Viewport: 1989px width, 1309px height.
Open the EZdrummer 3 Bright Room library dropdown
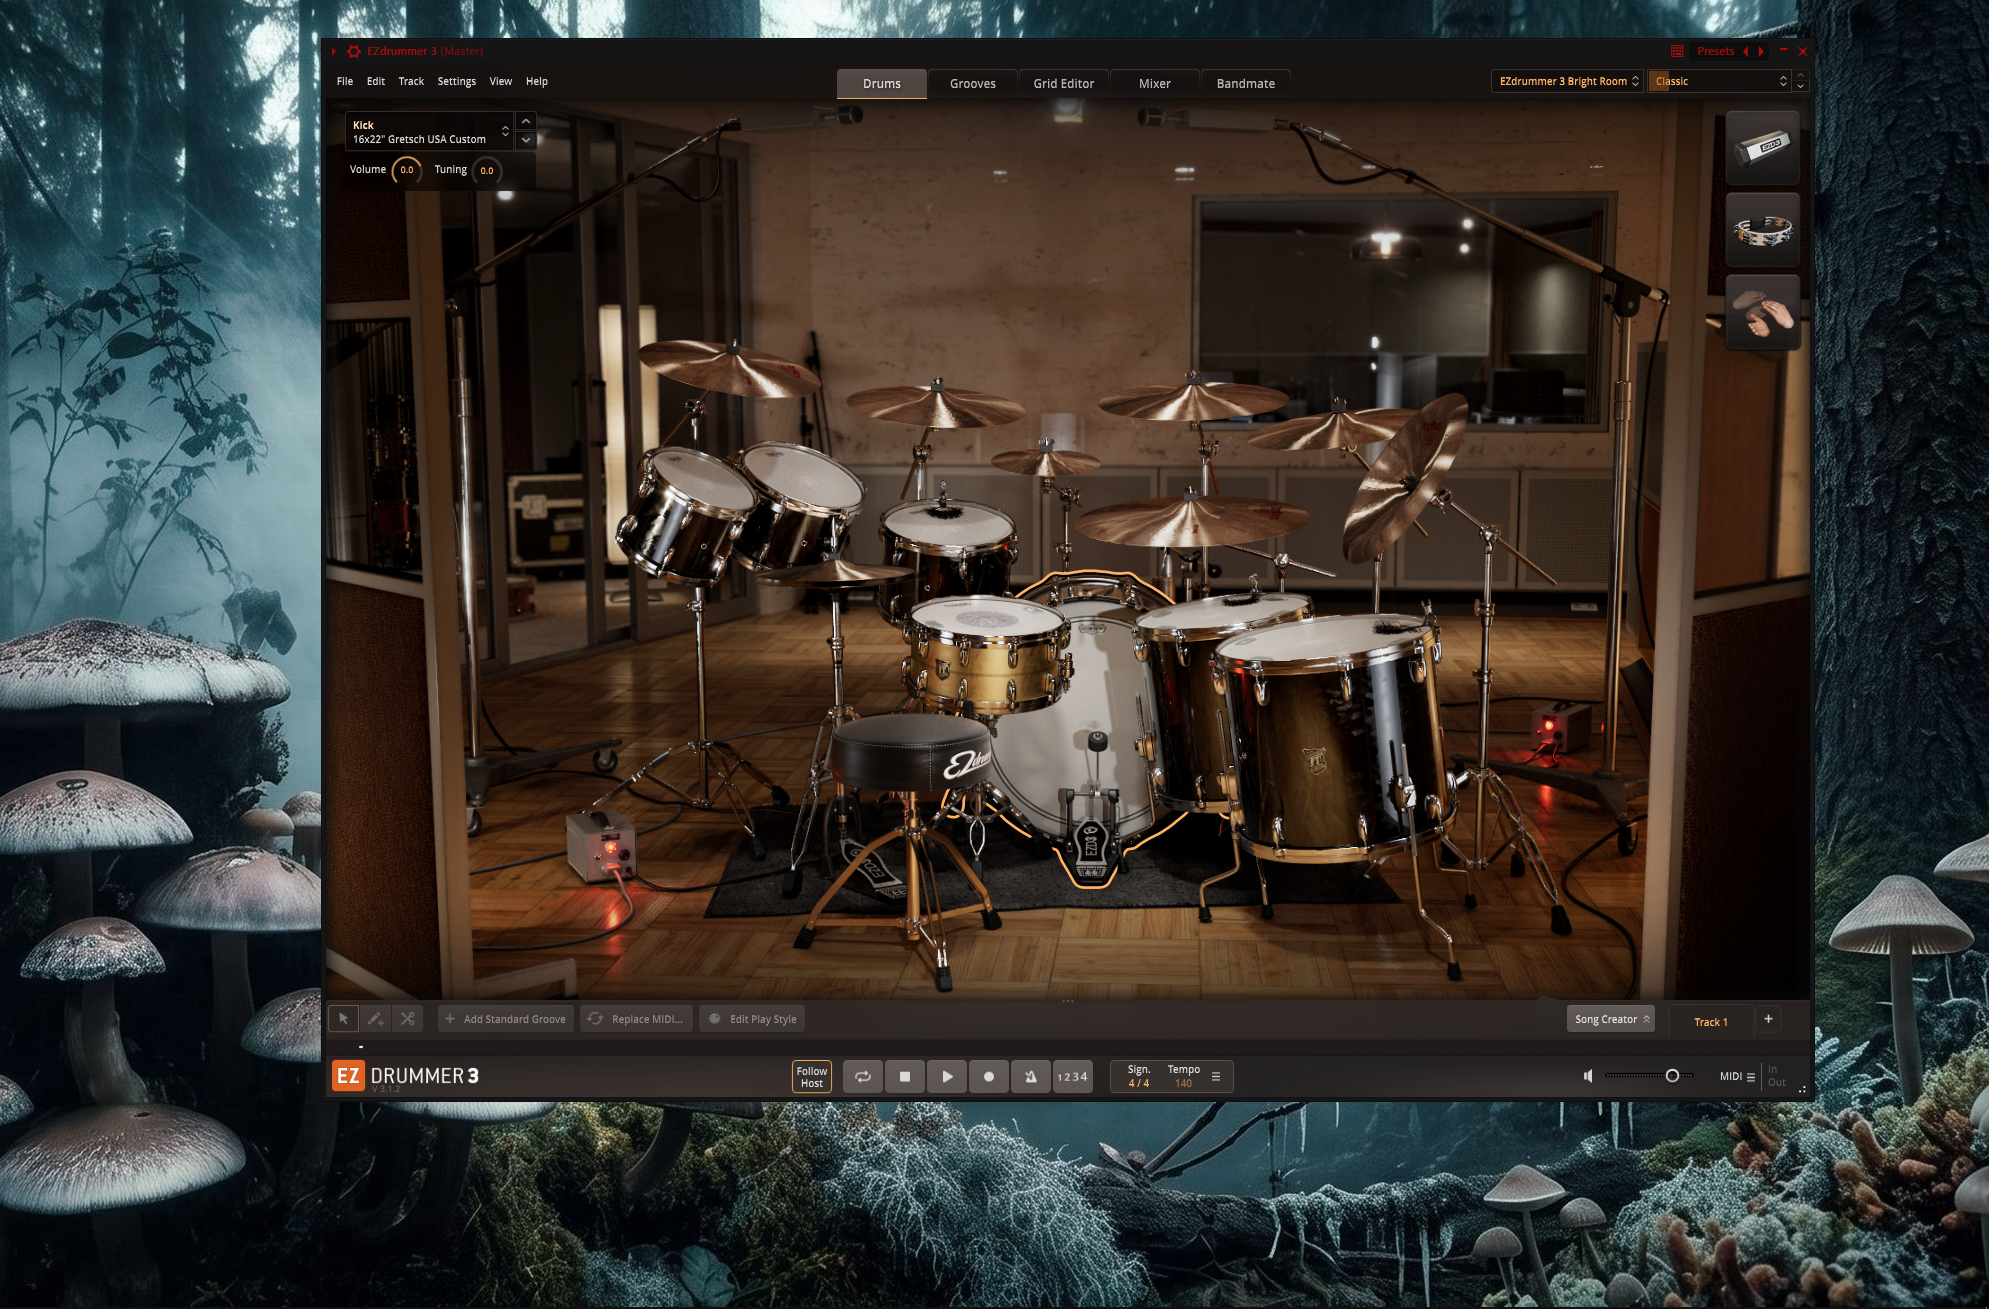1567,81
